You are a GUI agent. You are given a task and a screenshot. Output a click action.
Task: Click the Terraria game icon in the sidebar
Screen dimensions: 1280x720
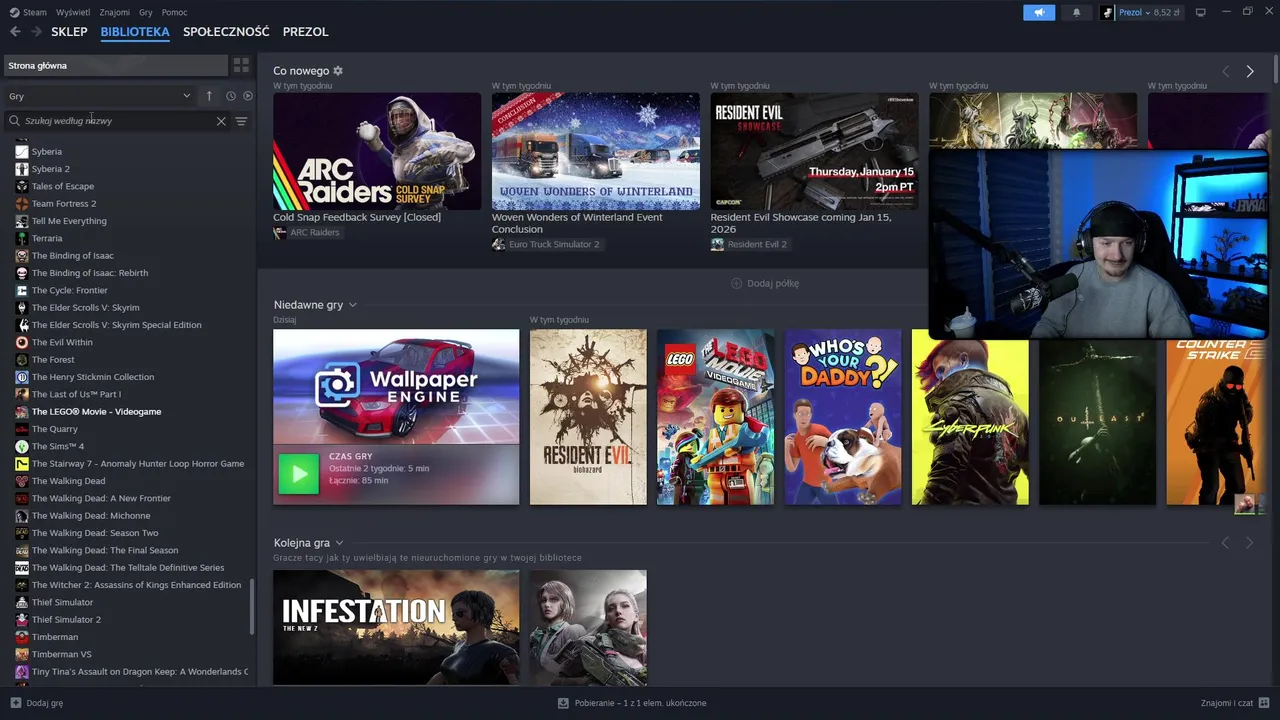(x=22, y=238)
